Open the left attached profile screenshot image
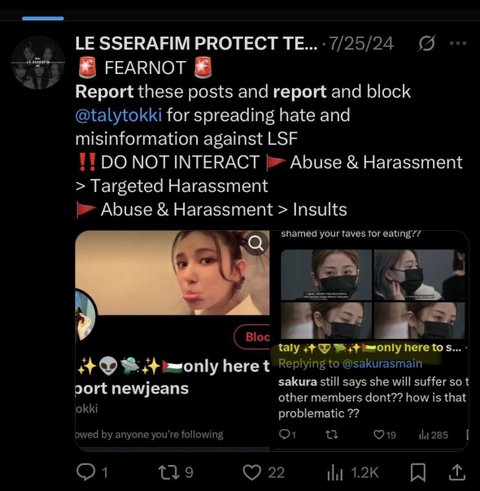 (172, 340)
